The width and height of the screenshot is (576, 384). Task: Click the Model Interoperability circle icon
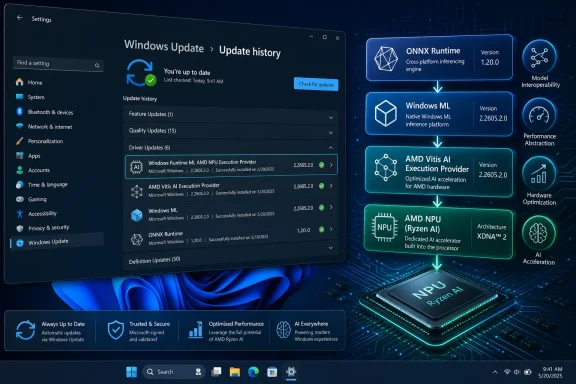pyautogui.click(x=539, y=57)
